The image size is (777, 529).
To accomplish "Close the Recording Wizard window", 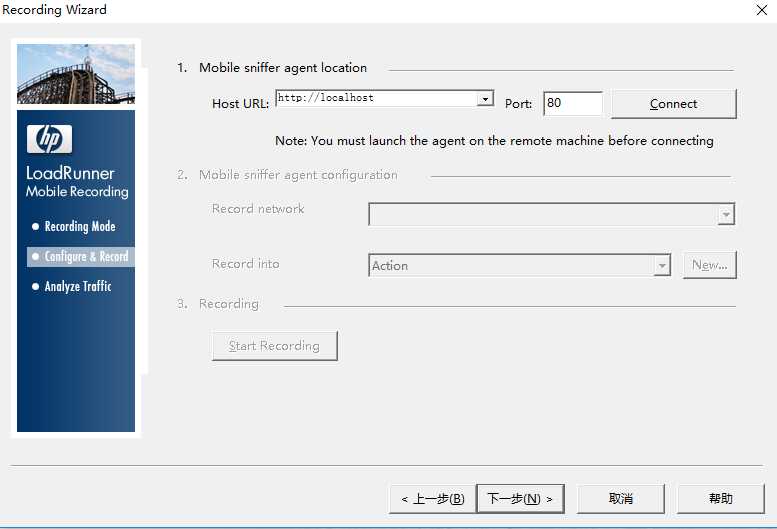I will click(762, 10).
